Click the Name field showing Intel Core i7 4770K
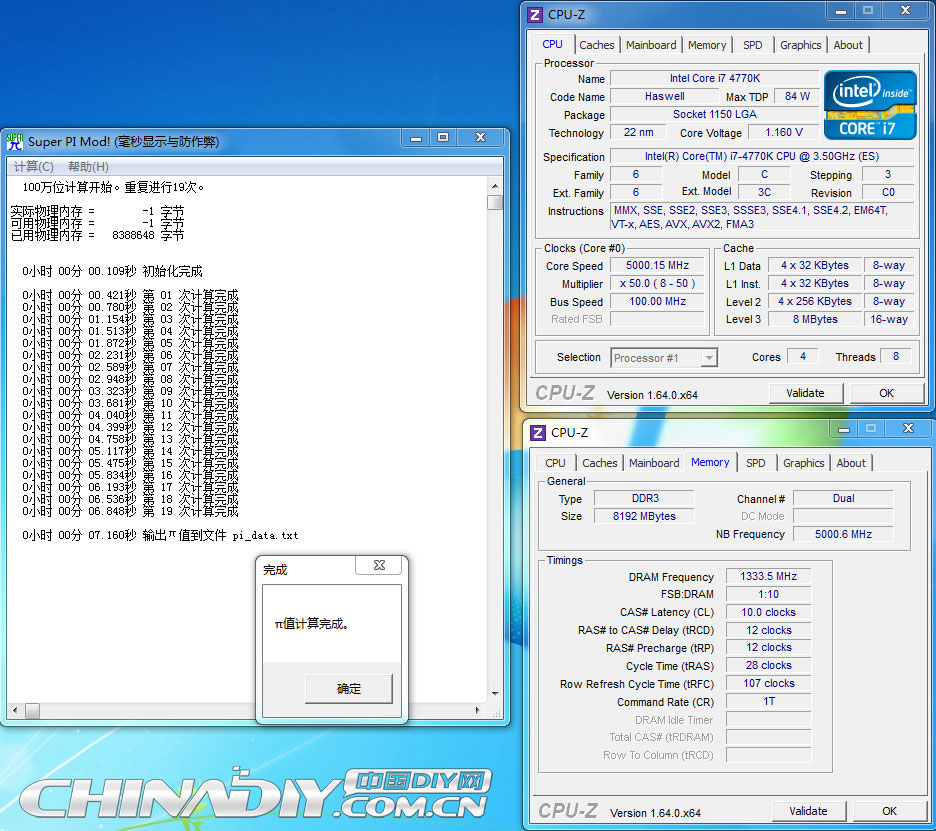 [x=715, y=78]
